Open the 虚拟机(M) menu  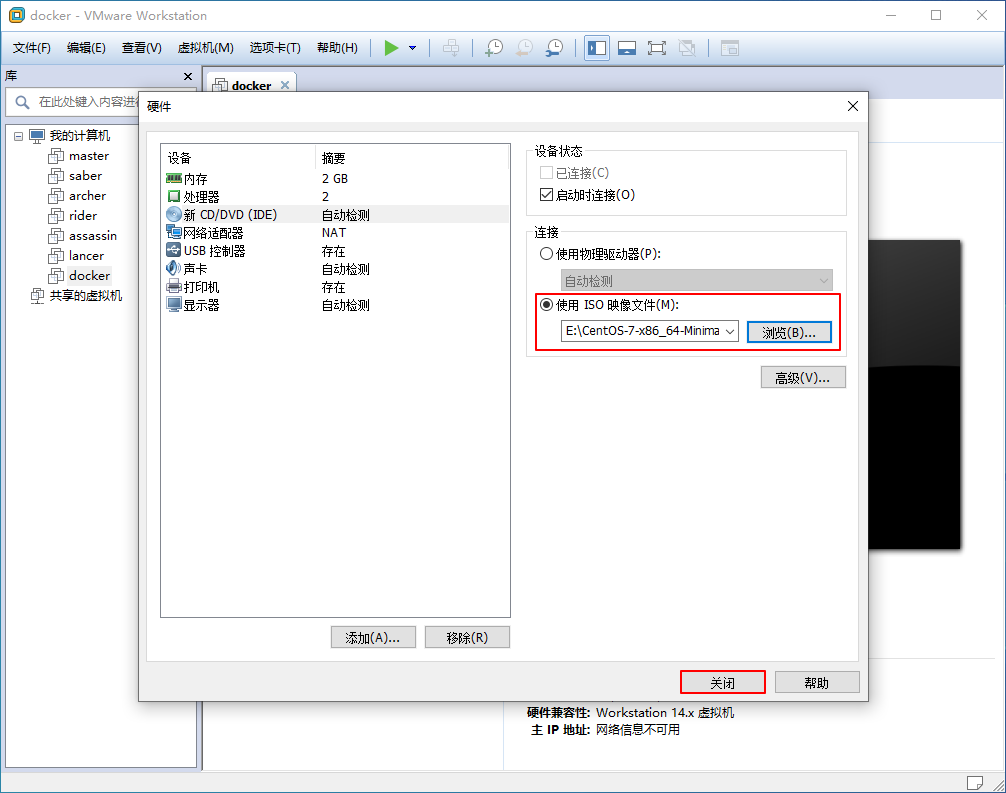[x=204, y=47]
